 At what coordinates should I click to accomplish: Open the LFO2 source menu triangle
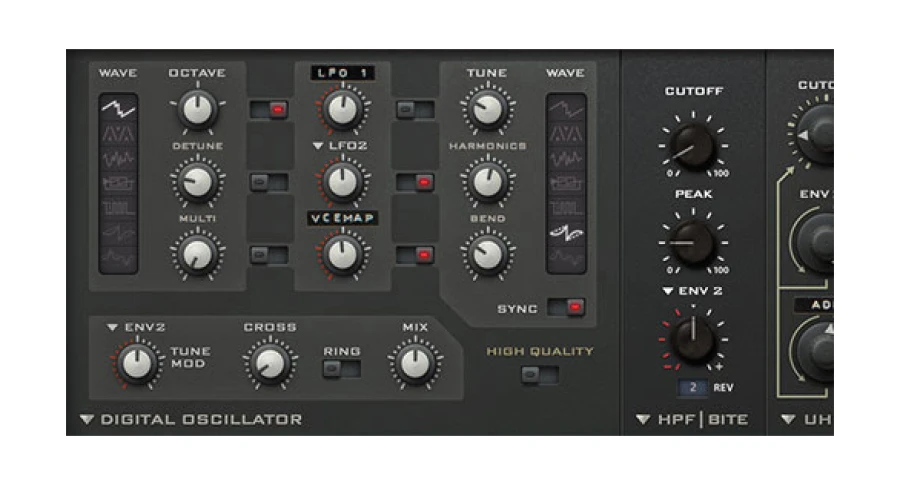coord(317,146)
